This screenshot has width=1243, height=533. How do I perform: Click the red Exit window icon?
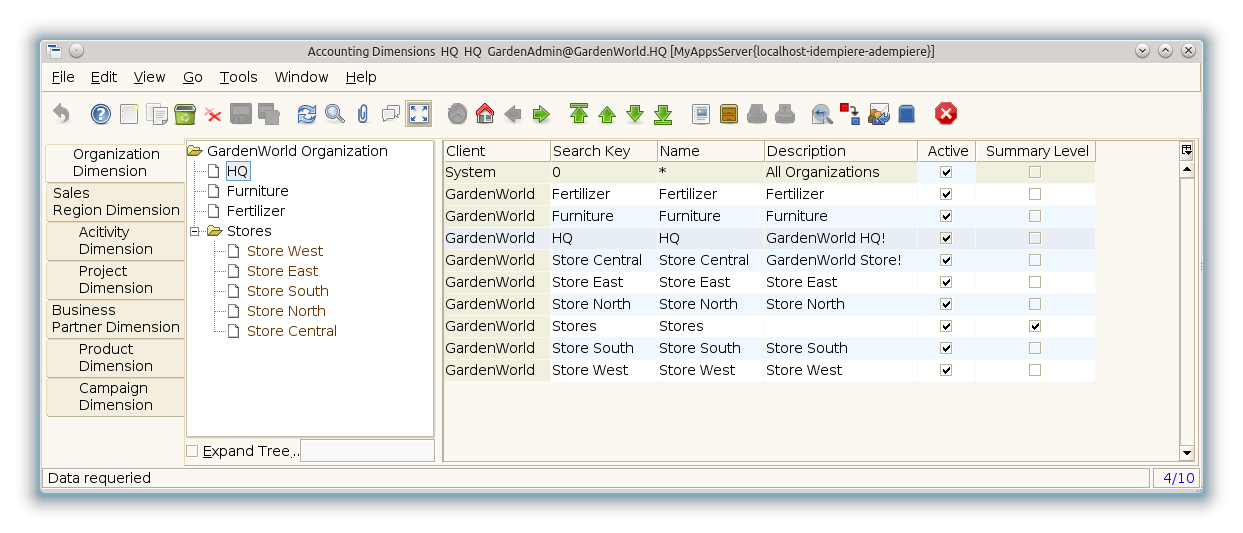pos(946,114)
